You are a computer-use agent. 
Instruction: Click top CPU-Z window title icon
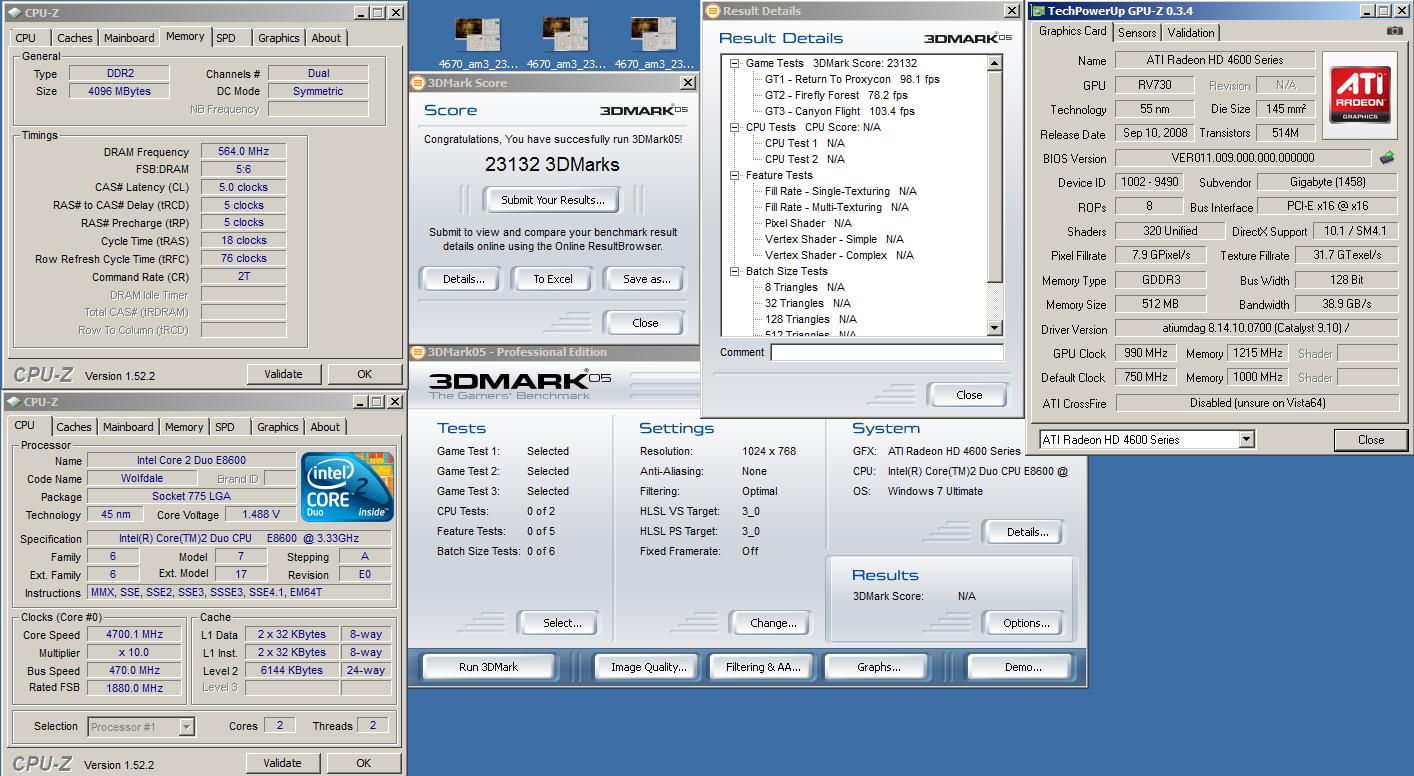[x=13, y=12]
